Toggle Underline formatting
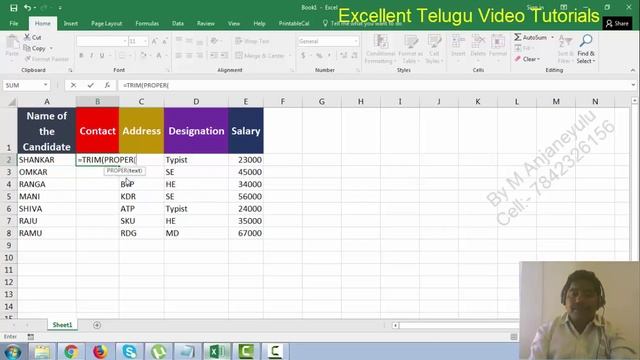 click(x=102, y=55)
